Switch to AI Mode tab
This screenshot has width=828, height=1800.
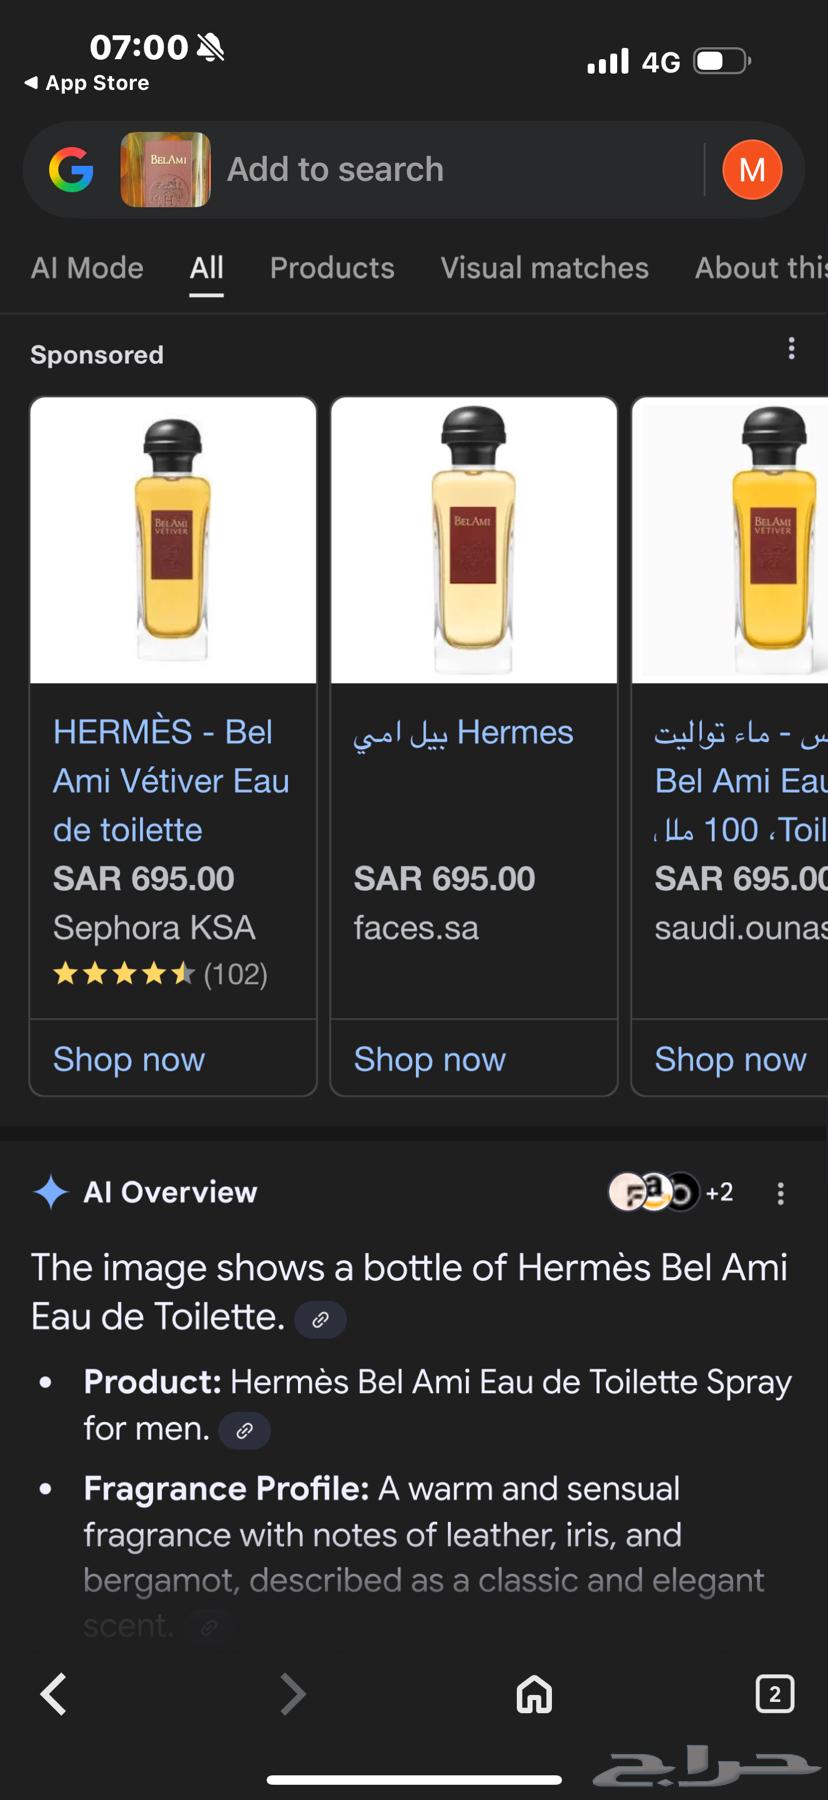pos(87,268)
